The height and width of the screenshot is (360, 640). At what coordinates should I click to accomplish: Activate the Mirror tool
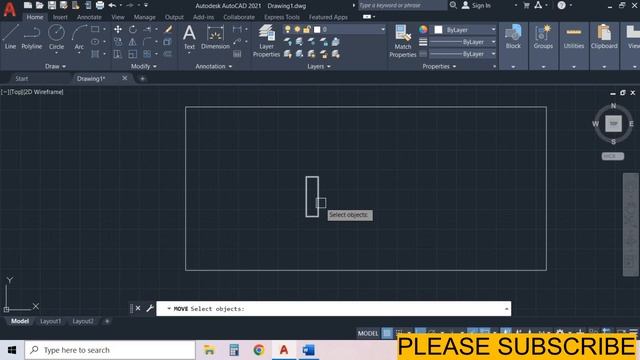(133, 42)
